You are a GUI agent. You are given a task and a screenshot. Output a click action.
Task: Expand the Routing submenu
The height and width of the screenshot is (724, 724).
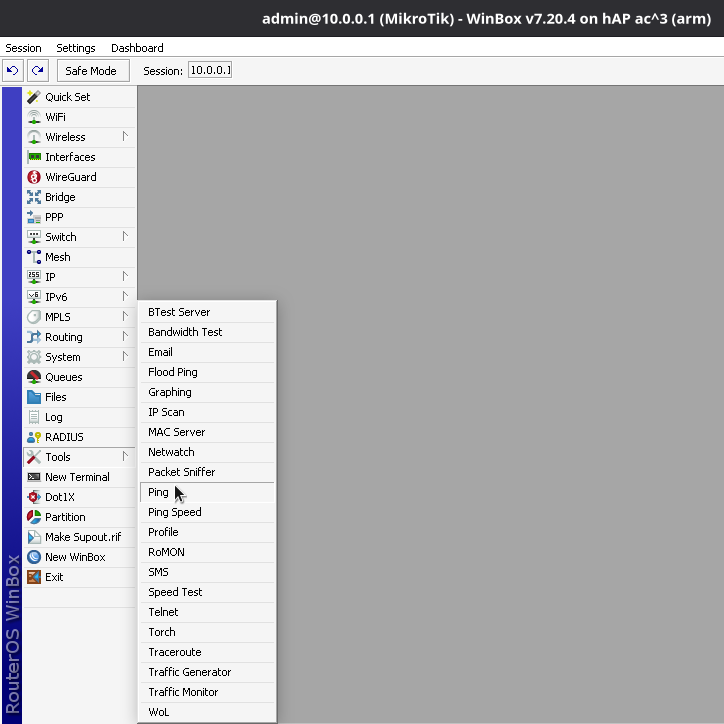point(125,337)
